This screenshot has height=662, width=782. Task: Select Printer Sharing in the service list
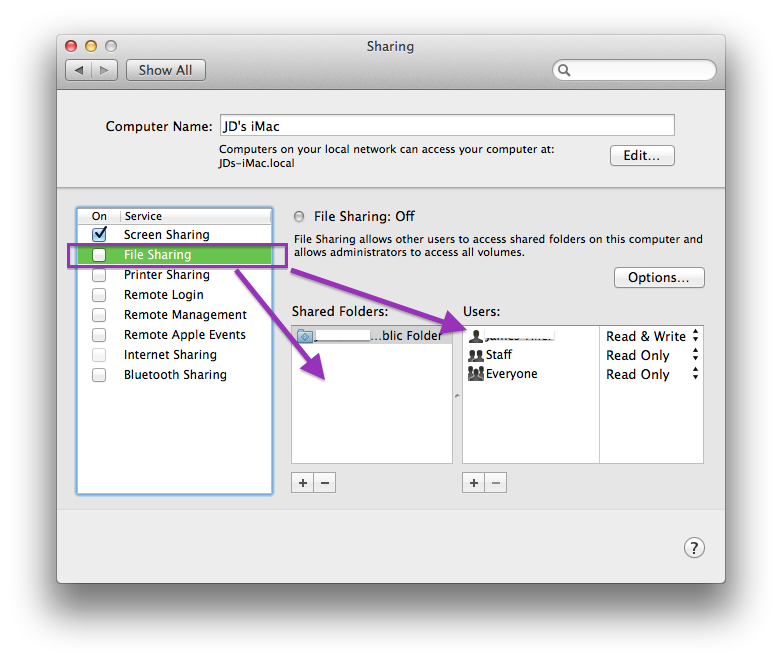click(167, 275)
